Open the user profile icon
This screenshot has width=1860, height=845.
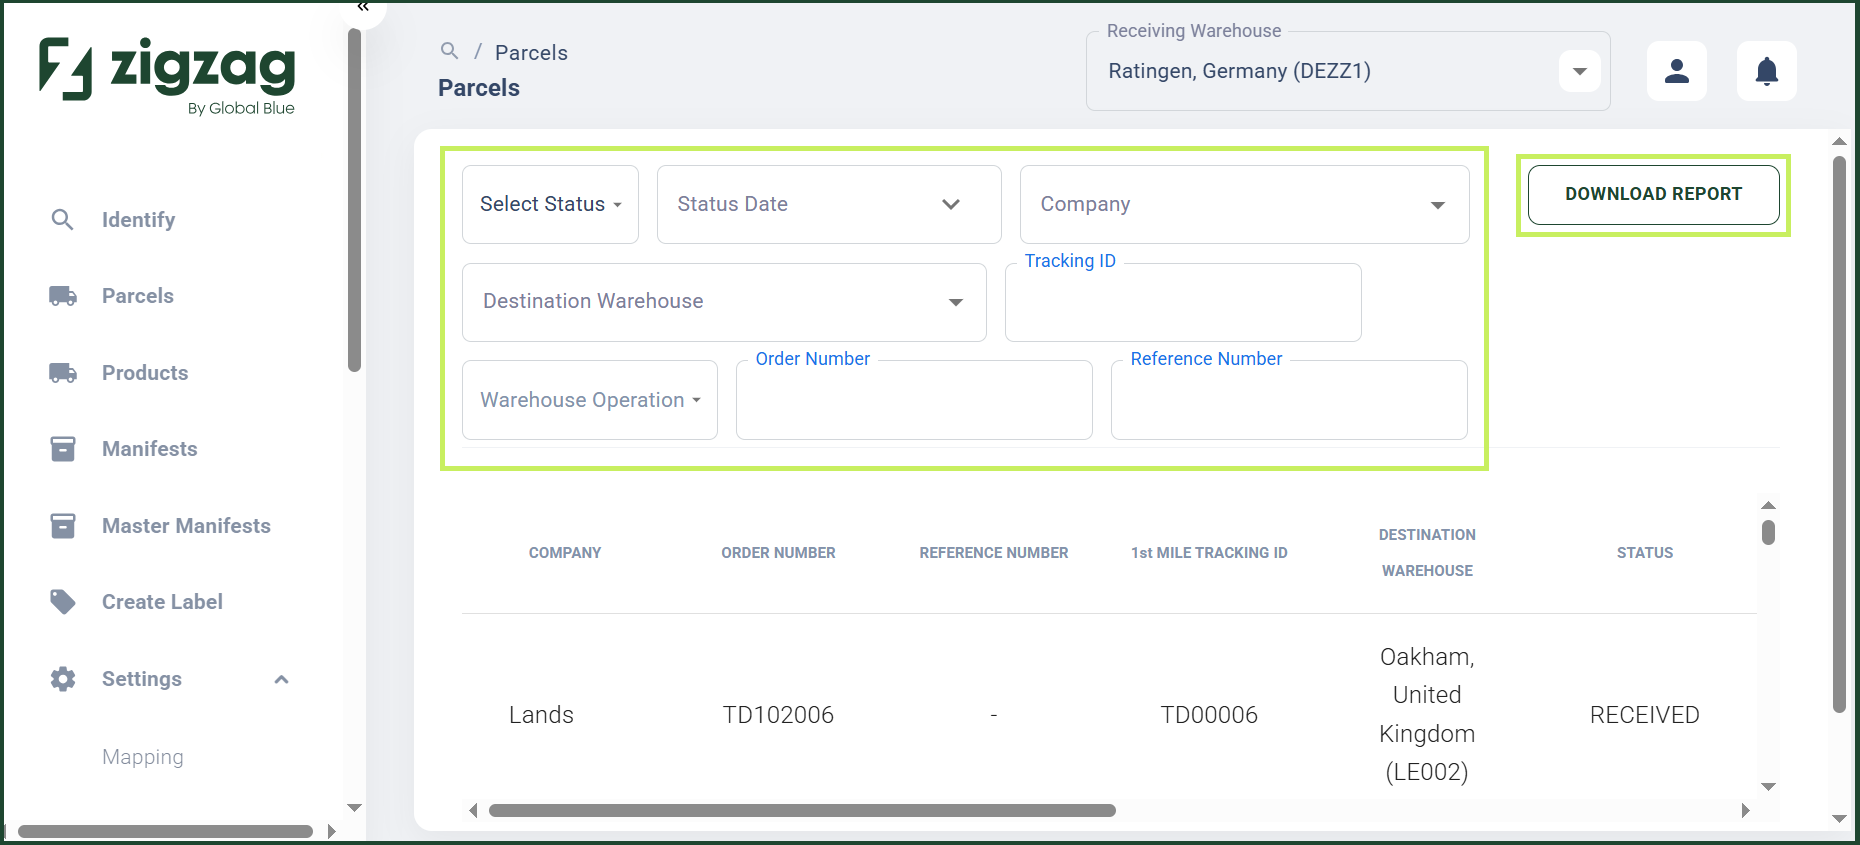[1677, 71]
